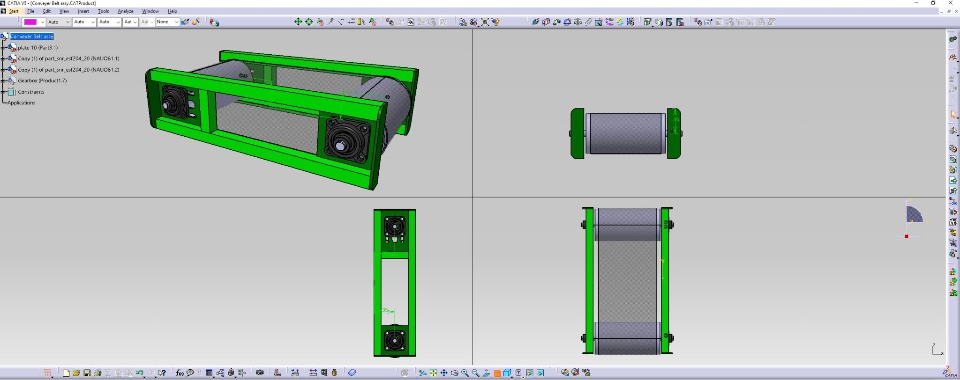This screenshot has width=960, height=380.
Task: Open the Insert menu
Action: pyautogui.click(x=83, y=11)
